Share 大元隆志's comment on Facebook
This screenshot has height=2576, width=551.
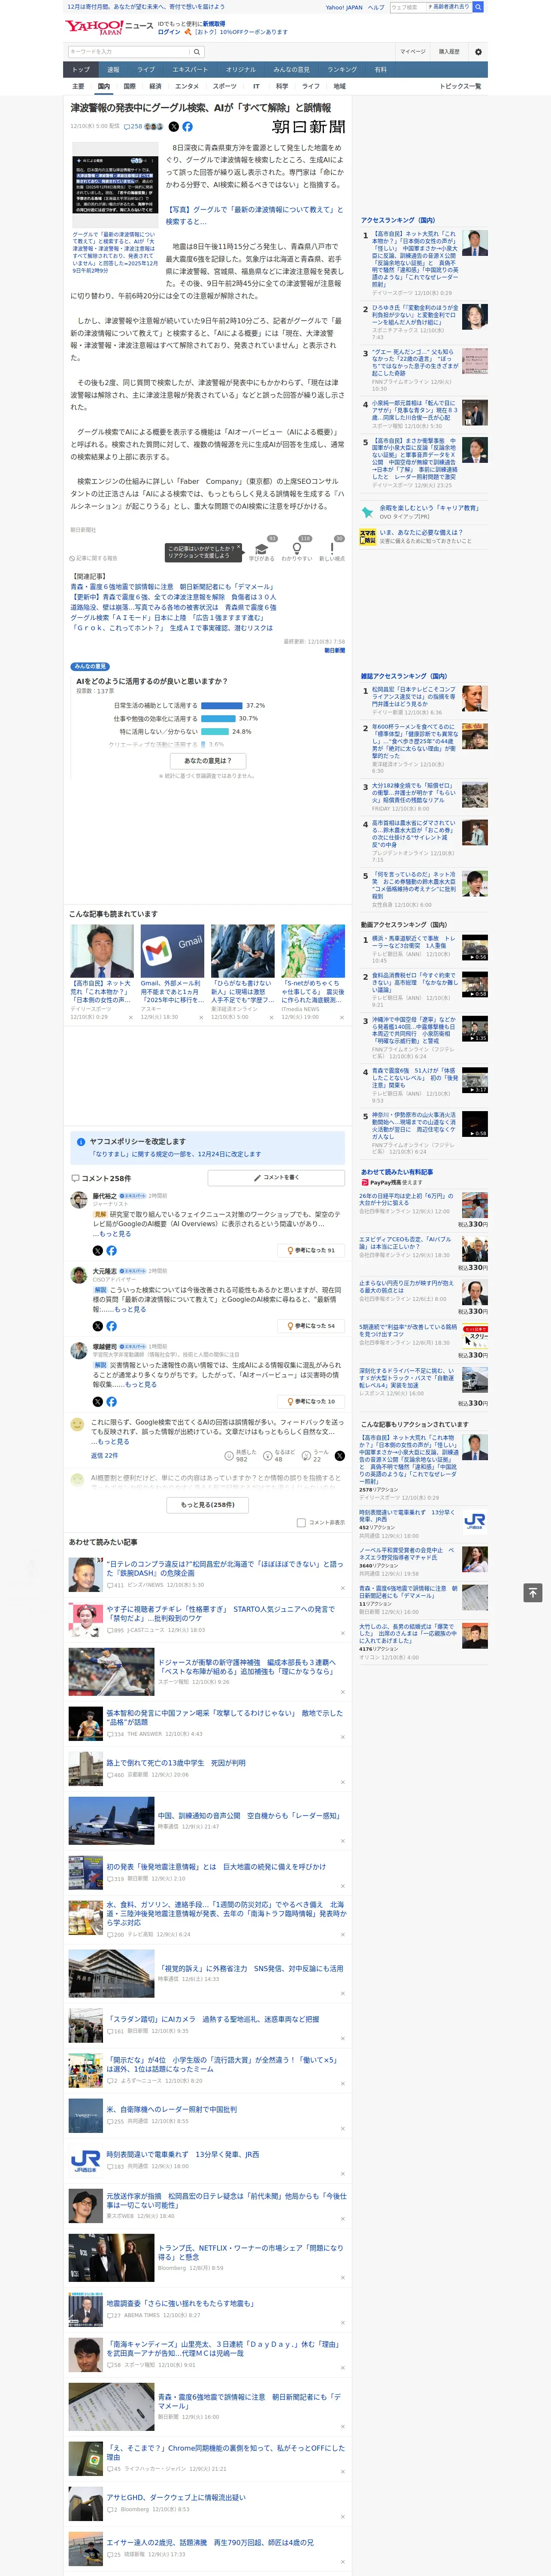[111, 1326]
